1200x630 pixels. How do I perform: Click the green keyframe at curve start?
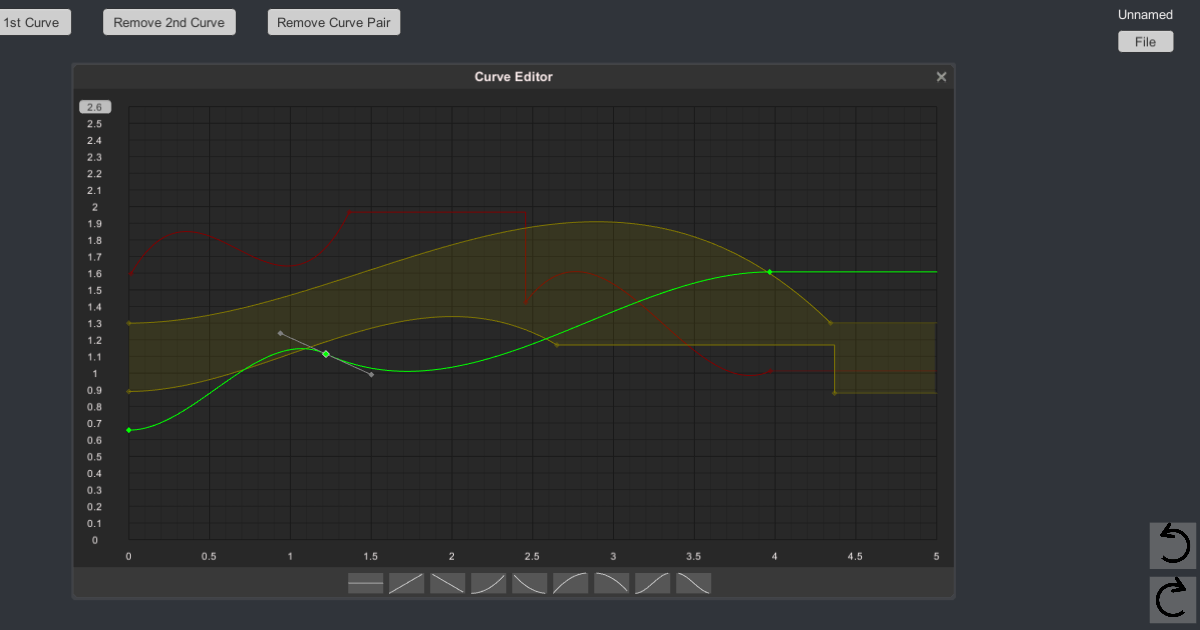point(128,430)
